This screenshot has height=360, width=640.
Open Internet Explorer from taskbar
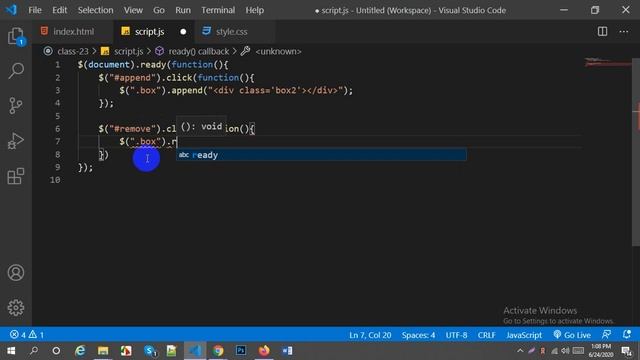80,351
